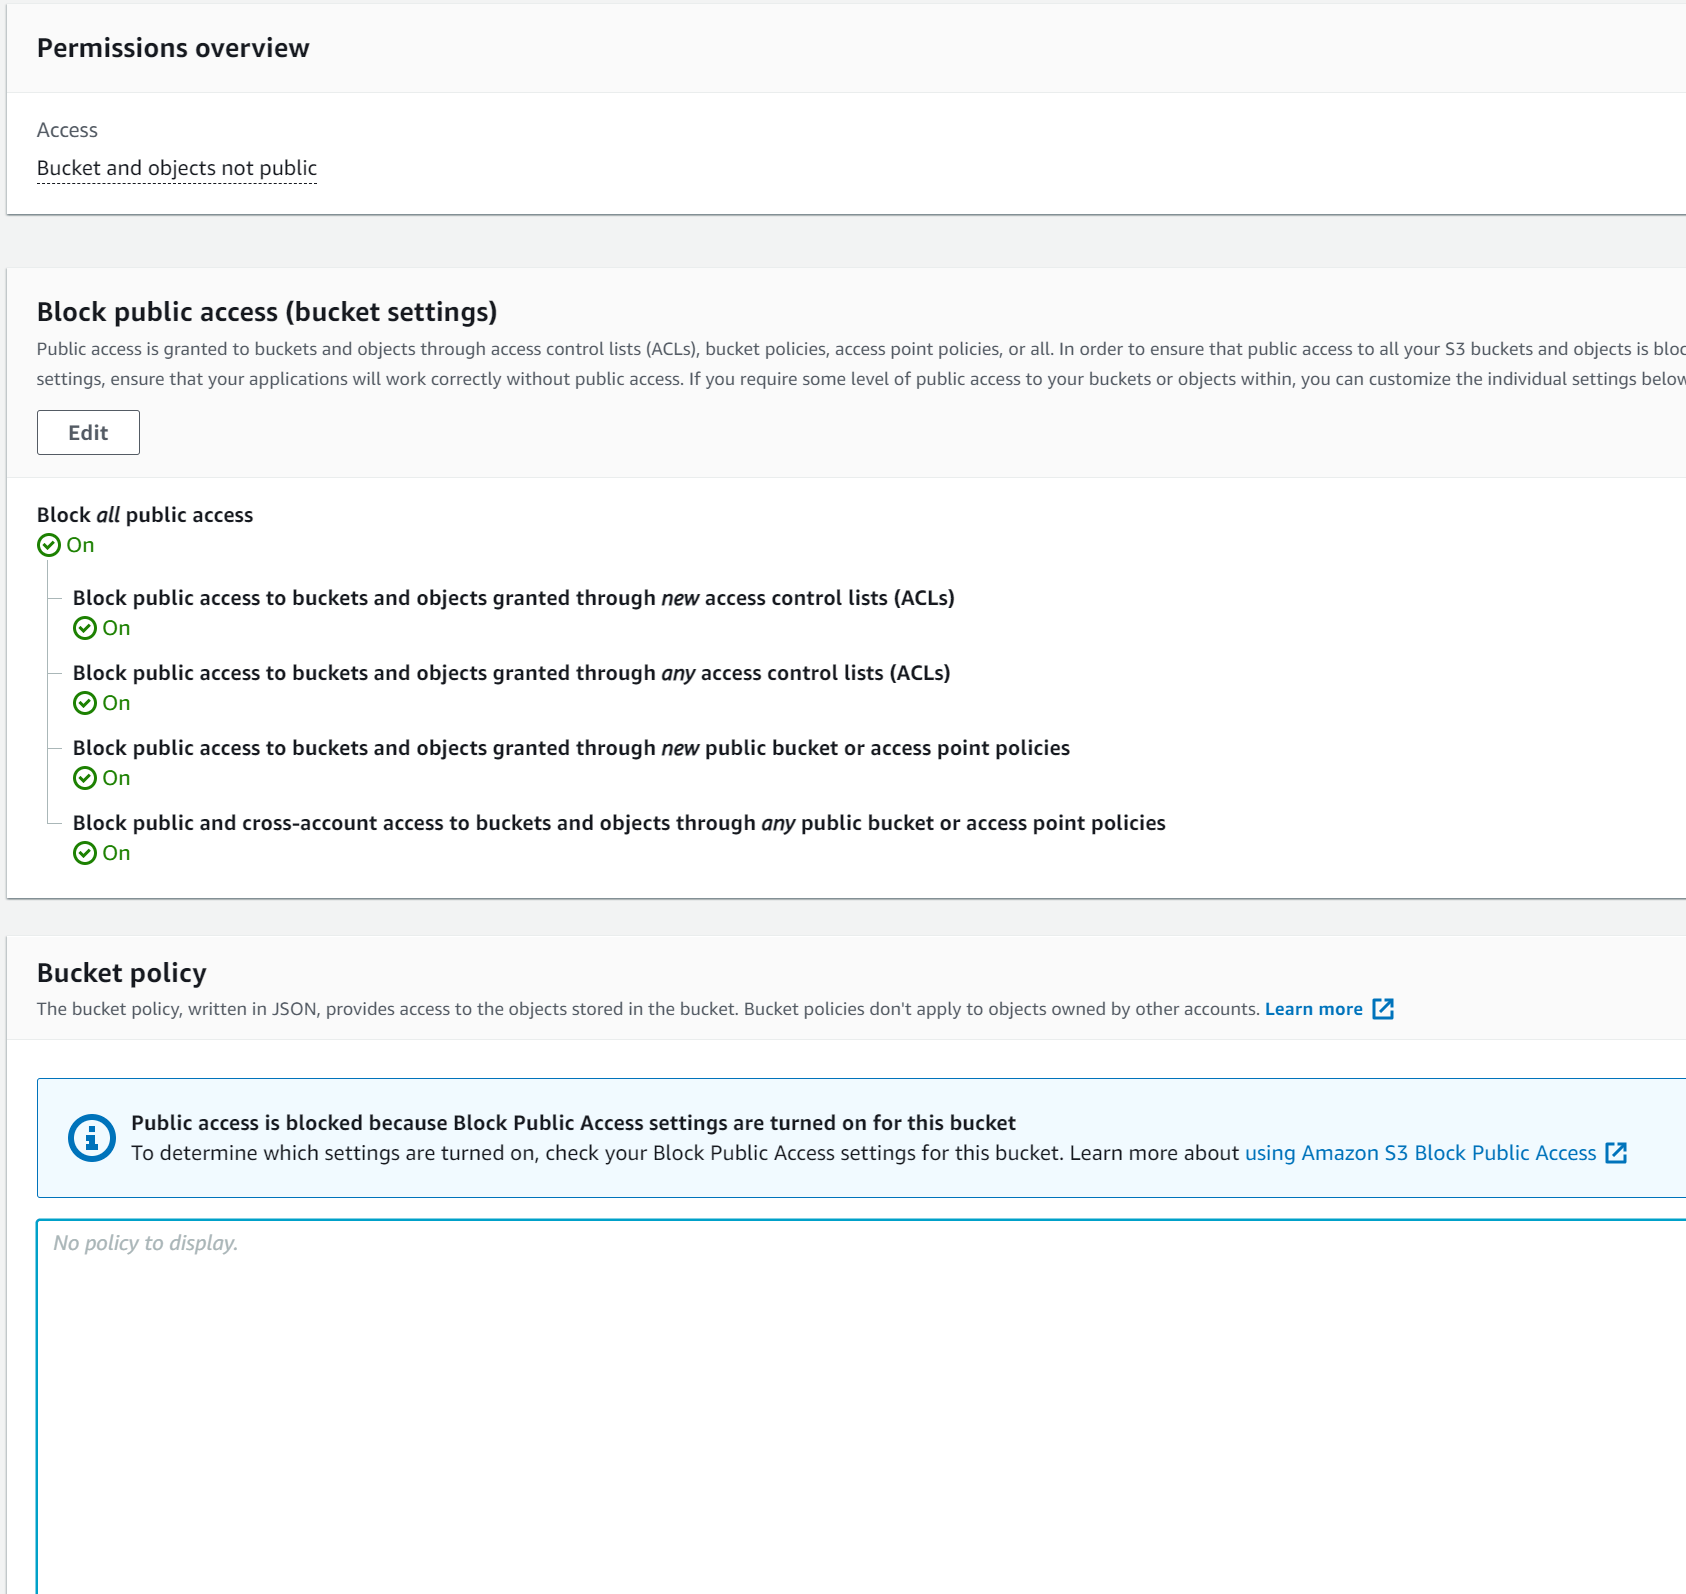This screenshot has height=1594, width=1686.
Task: Click the Bucket and objects not public link
Action: [x=177, y=167]
